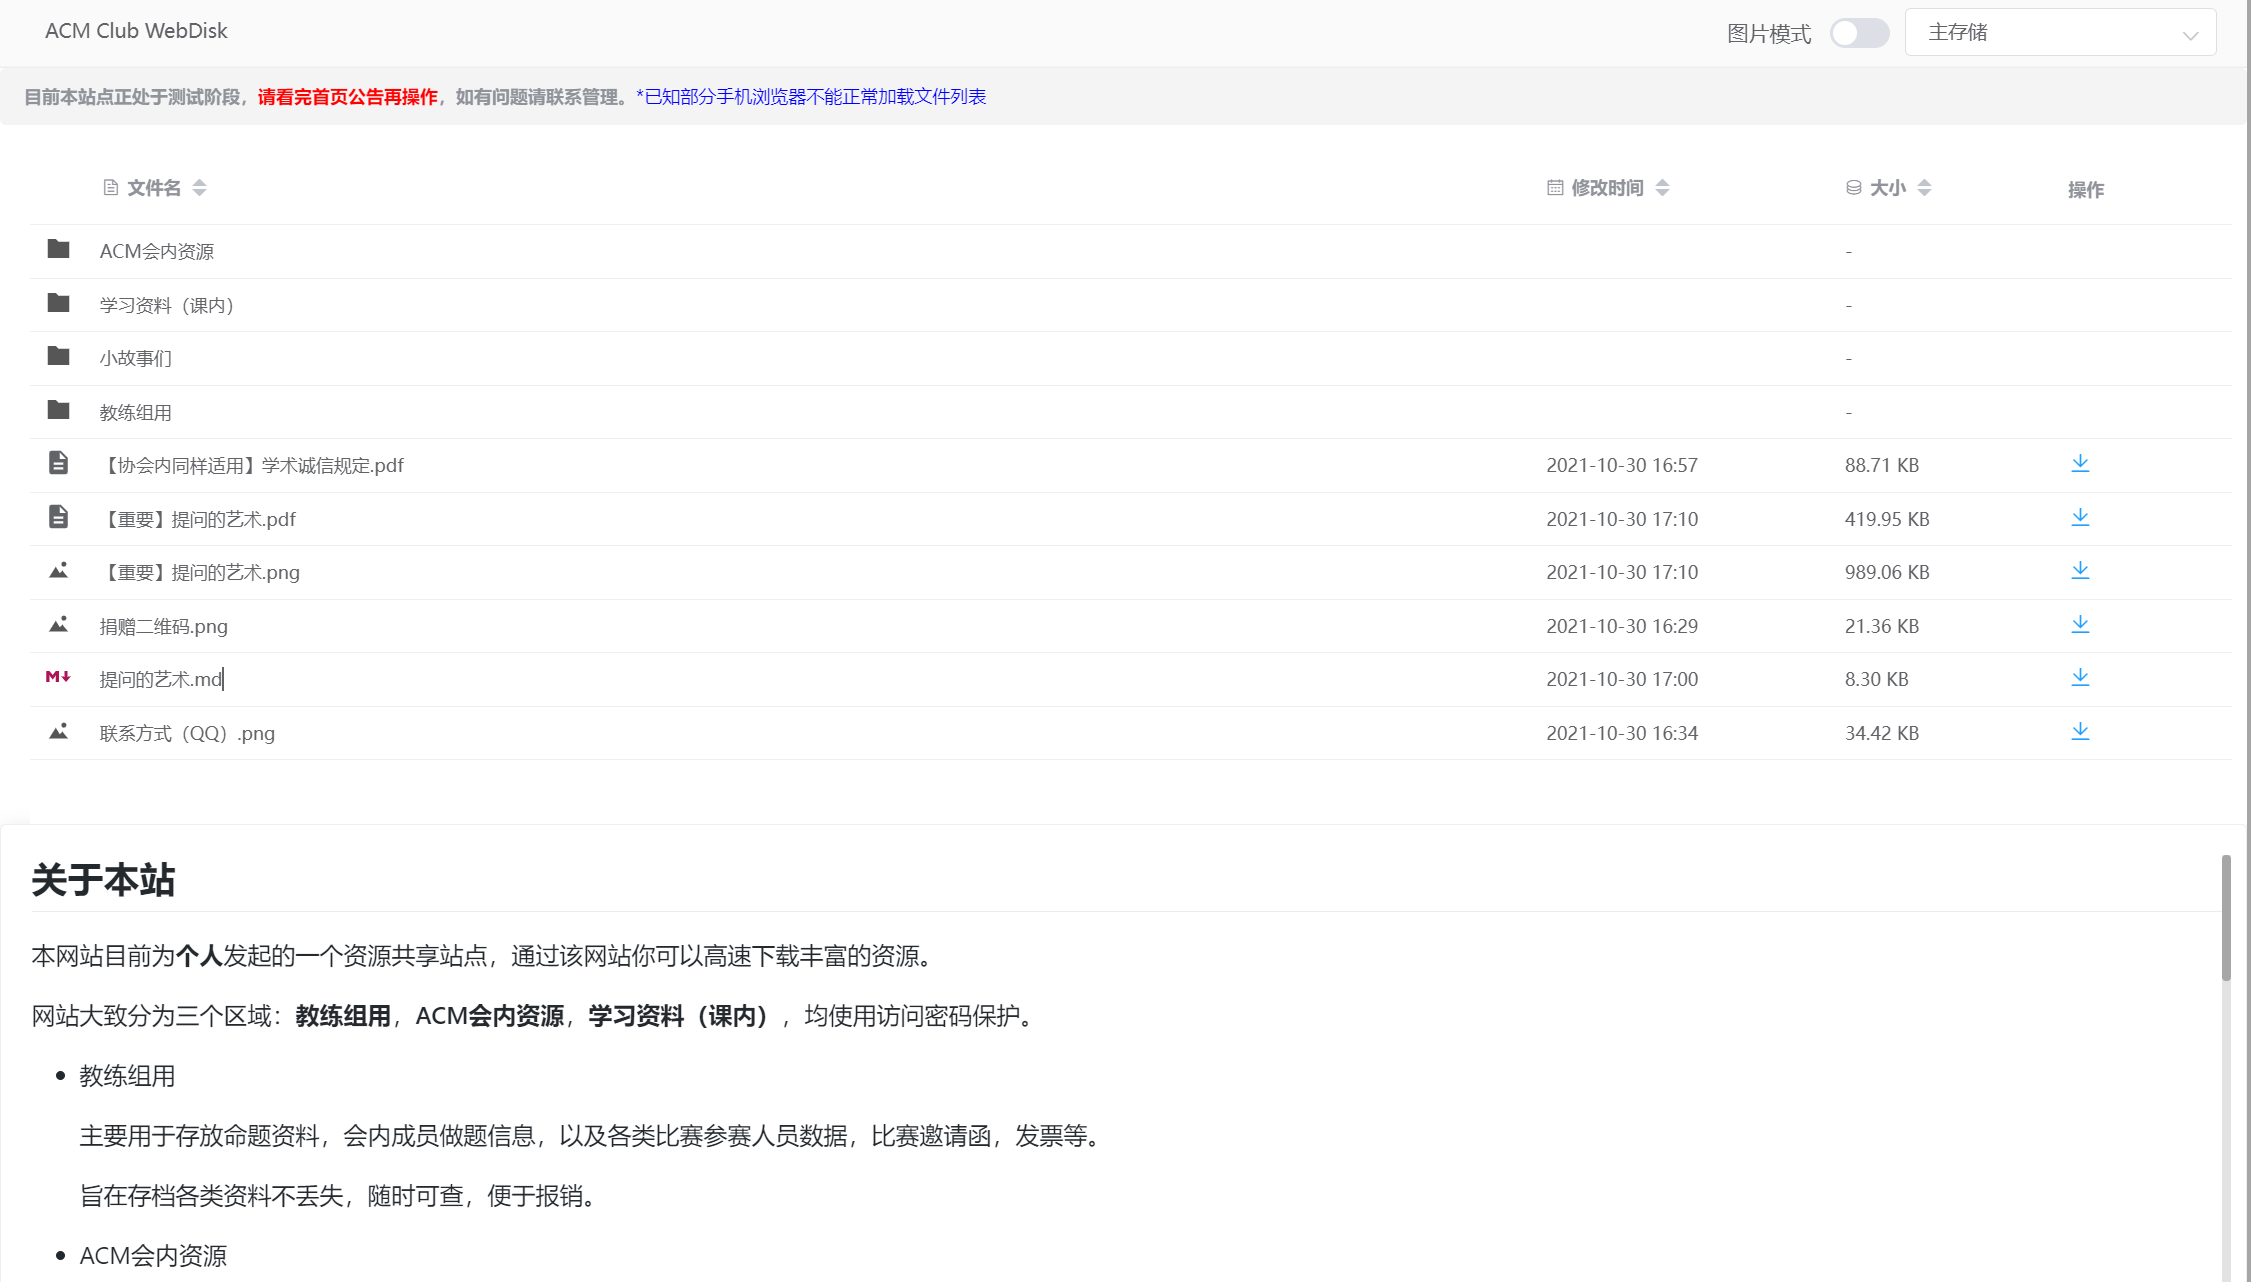Open the 教练组用 folder
The height and width of the screenshot is (1282, 2251).
(x=135, y=412)
